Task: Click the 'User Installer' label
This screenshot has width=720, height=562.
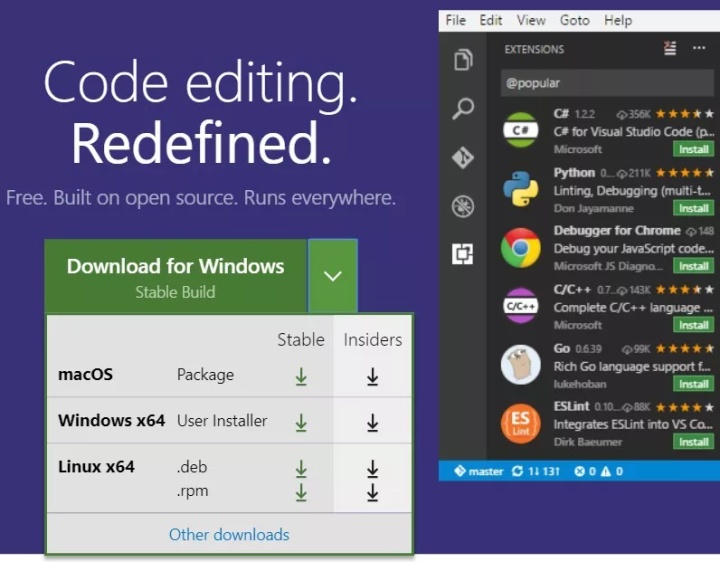Action: click(222, 421)
